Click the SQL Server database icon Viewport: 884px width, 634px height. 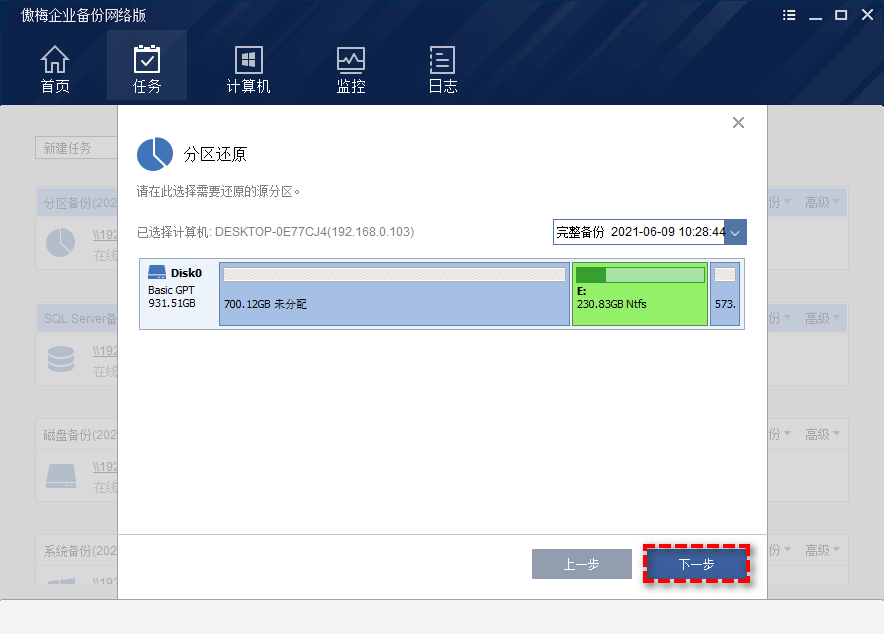tap(61, 356)
